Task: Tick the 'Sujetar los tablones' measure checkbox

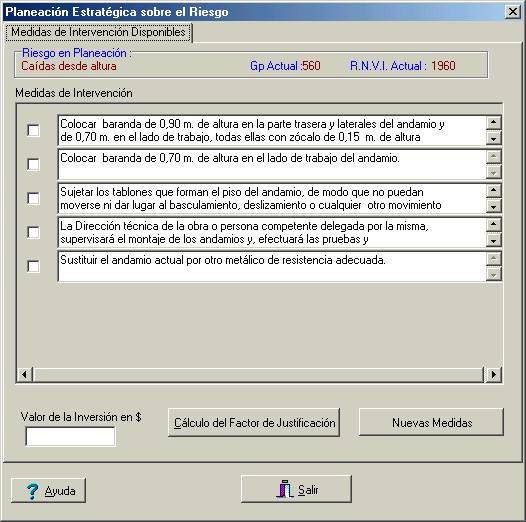Action: click(x=33, y=198)
